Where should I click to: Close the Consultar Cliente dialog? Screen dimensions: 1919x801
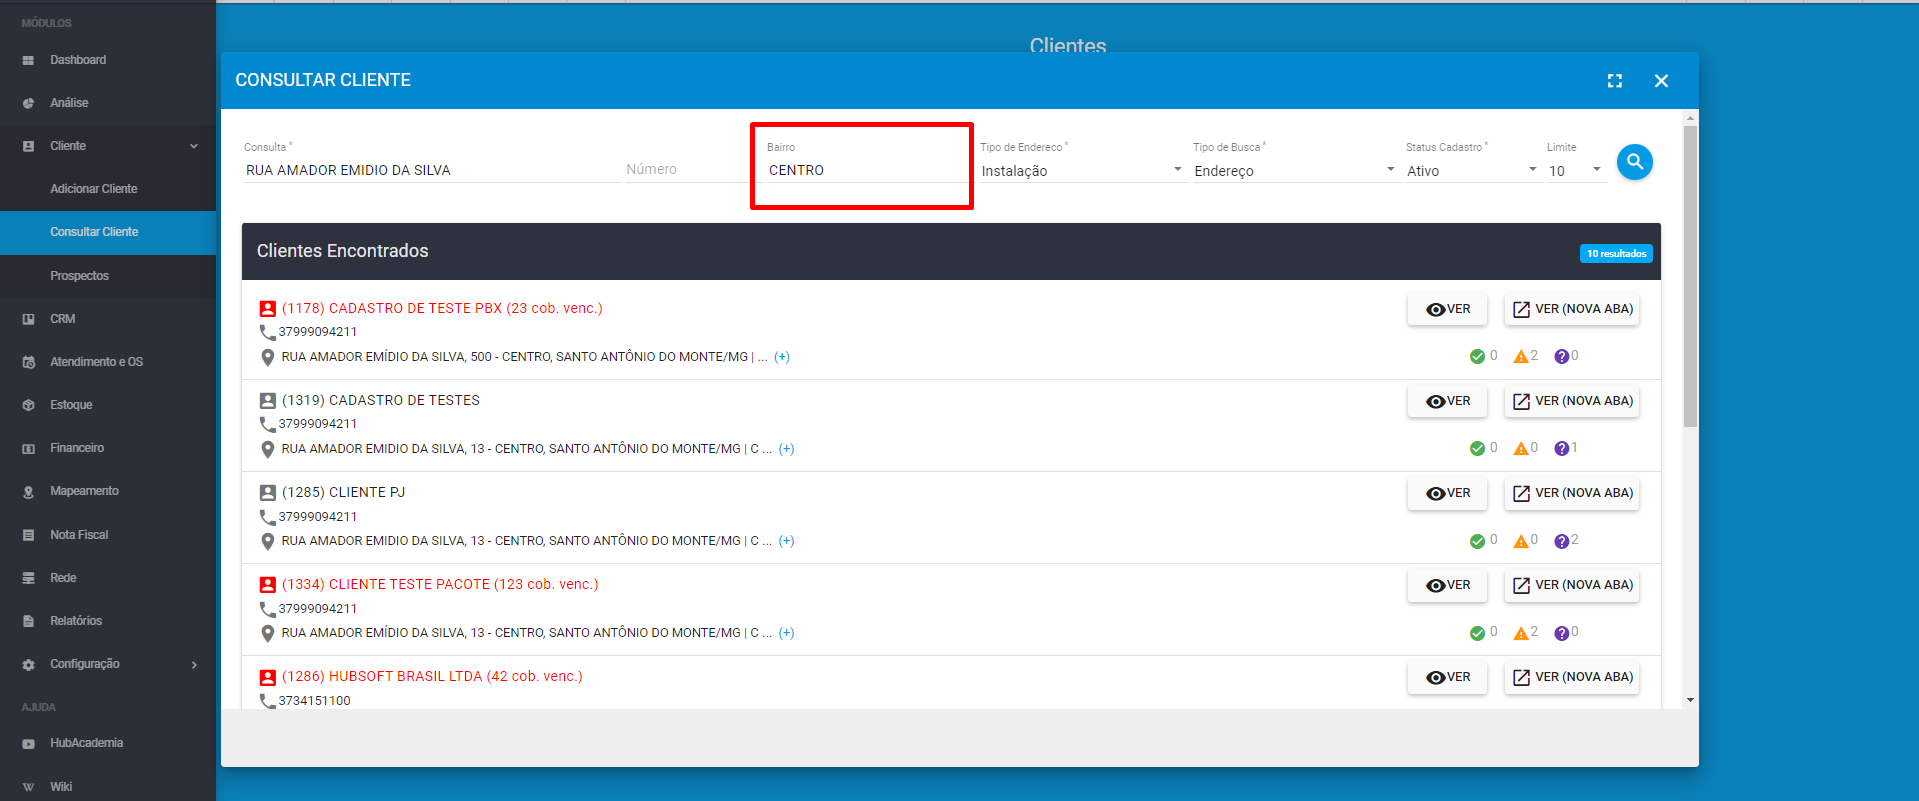1661,81
